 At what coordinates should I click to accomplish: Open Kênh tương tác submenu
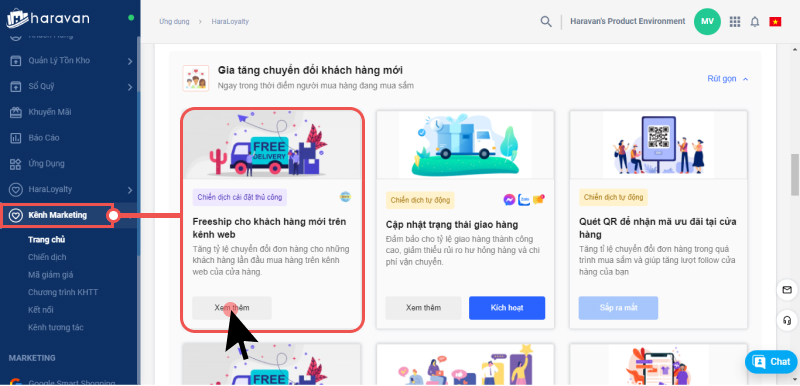[x=56, y=327]
